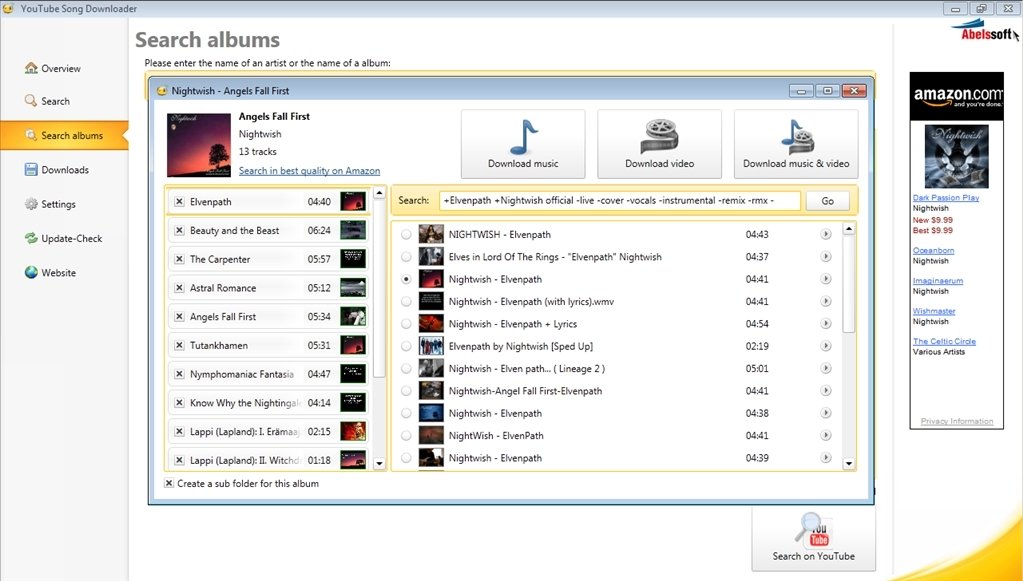Open the Website link in sidebar
This screenshot has width=1023, height=581.
(50, 273)
